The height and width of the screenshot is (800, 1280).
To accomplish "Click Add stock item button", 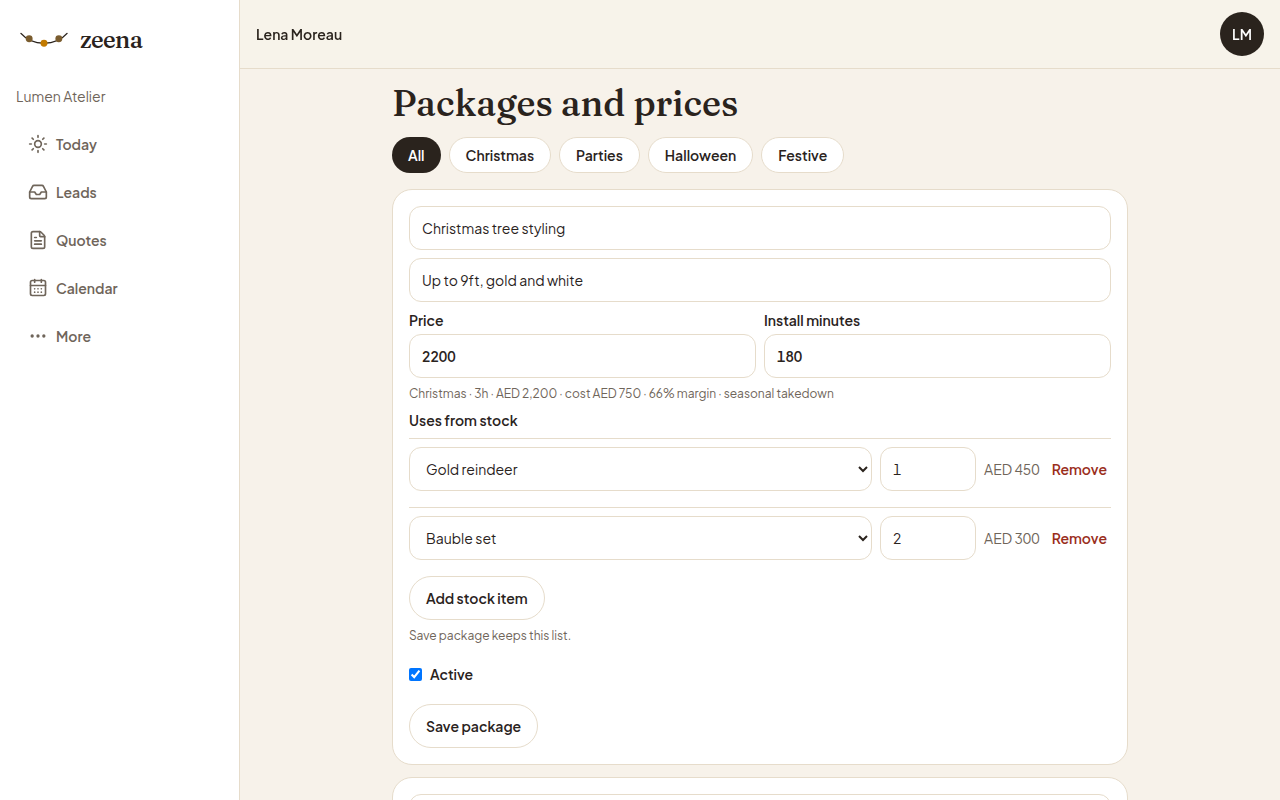I will 477,598.
